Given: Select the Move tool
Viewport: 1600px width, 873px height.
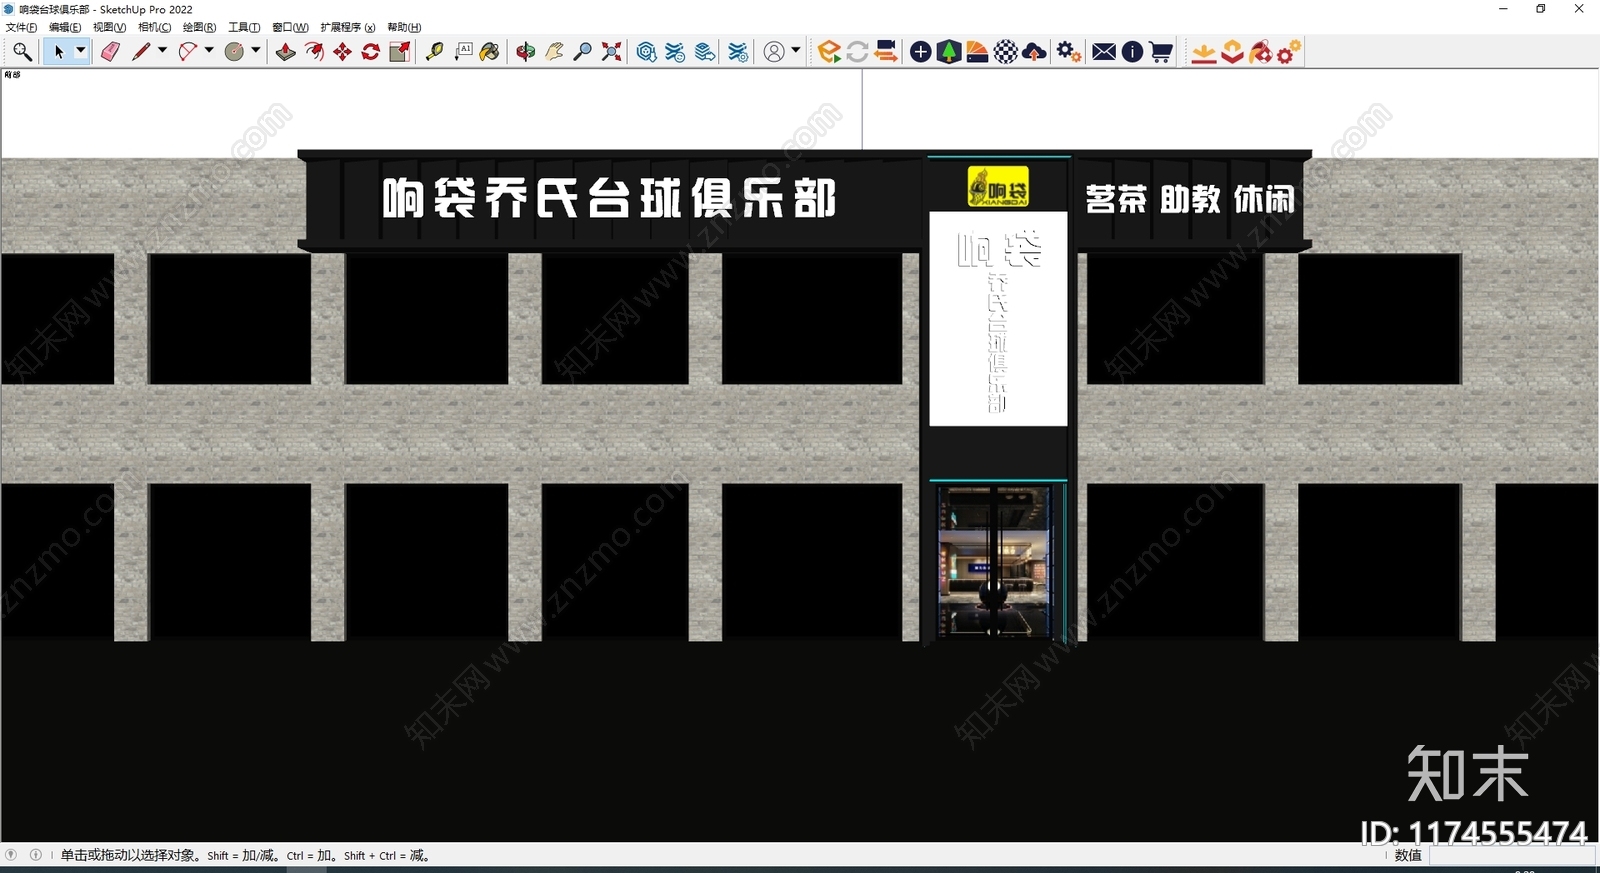Looking at the screenshot, I should (342, 52).
